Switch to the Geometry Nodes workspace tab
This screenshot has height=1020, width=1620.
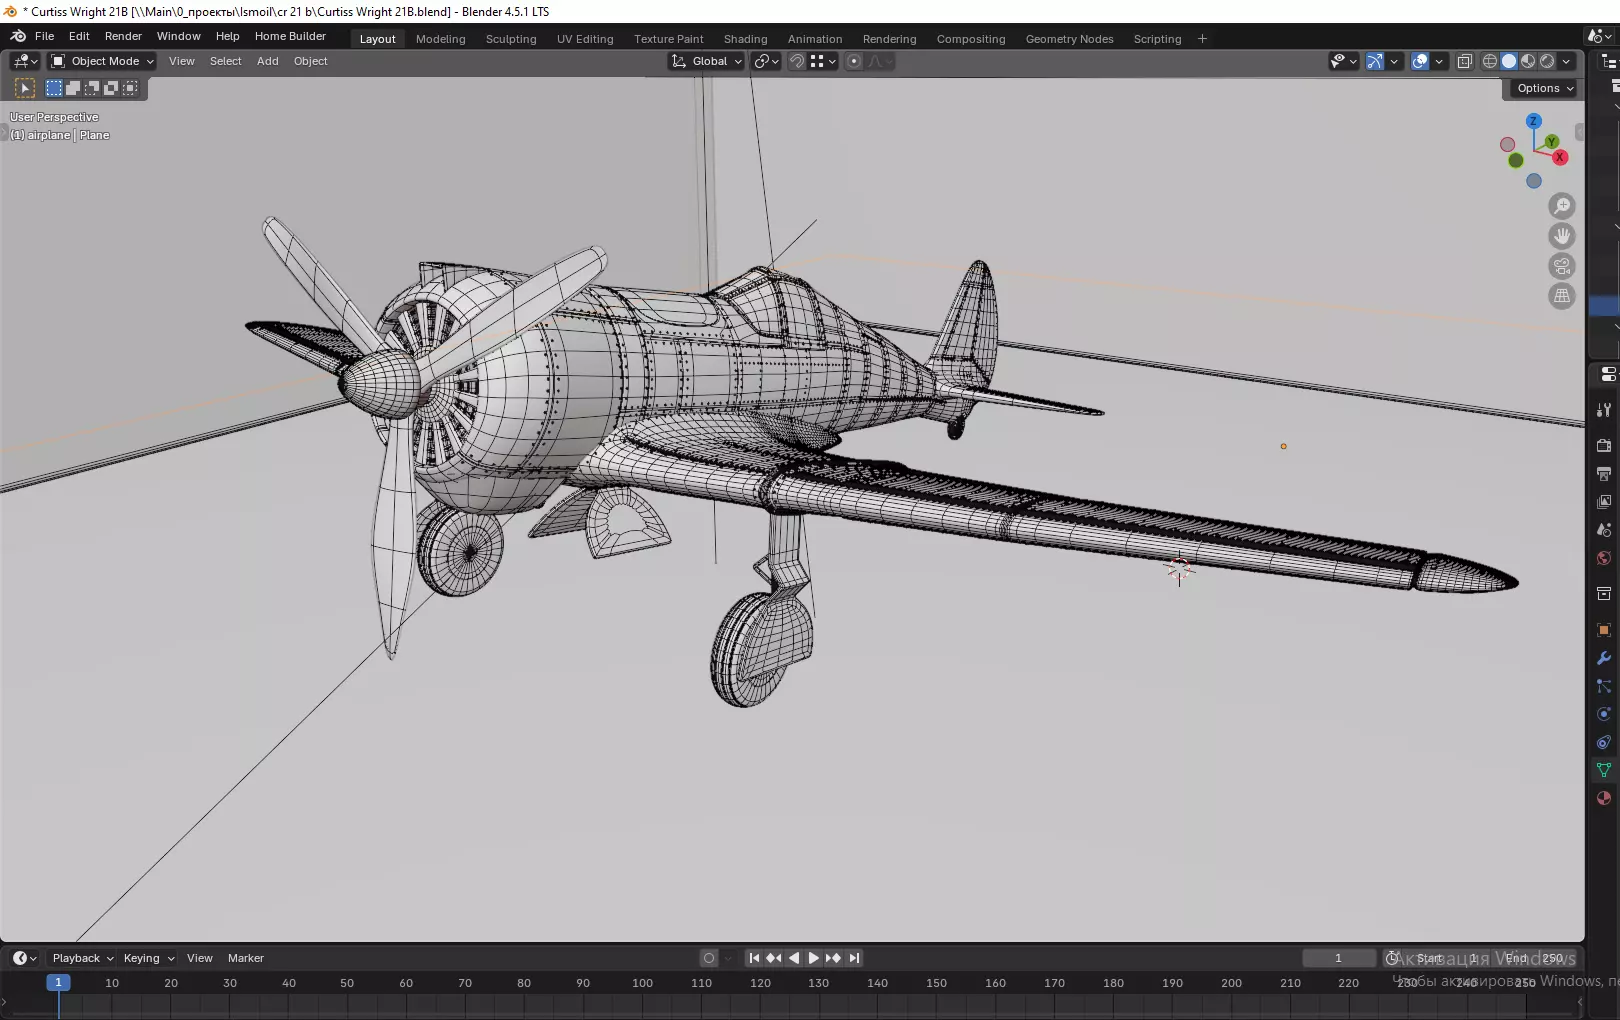(1069, 39)
